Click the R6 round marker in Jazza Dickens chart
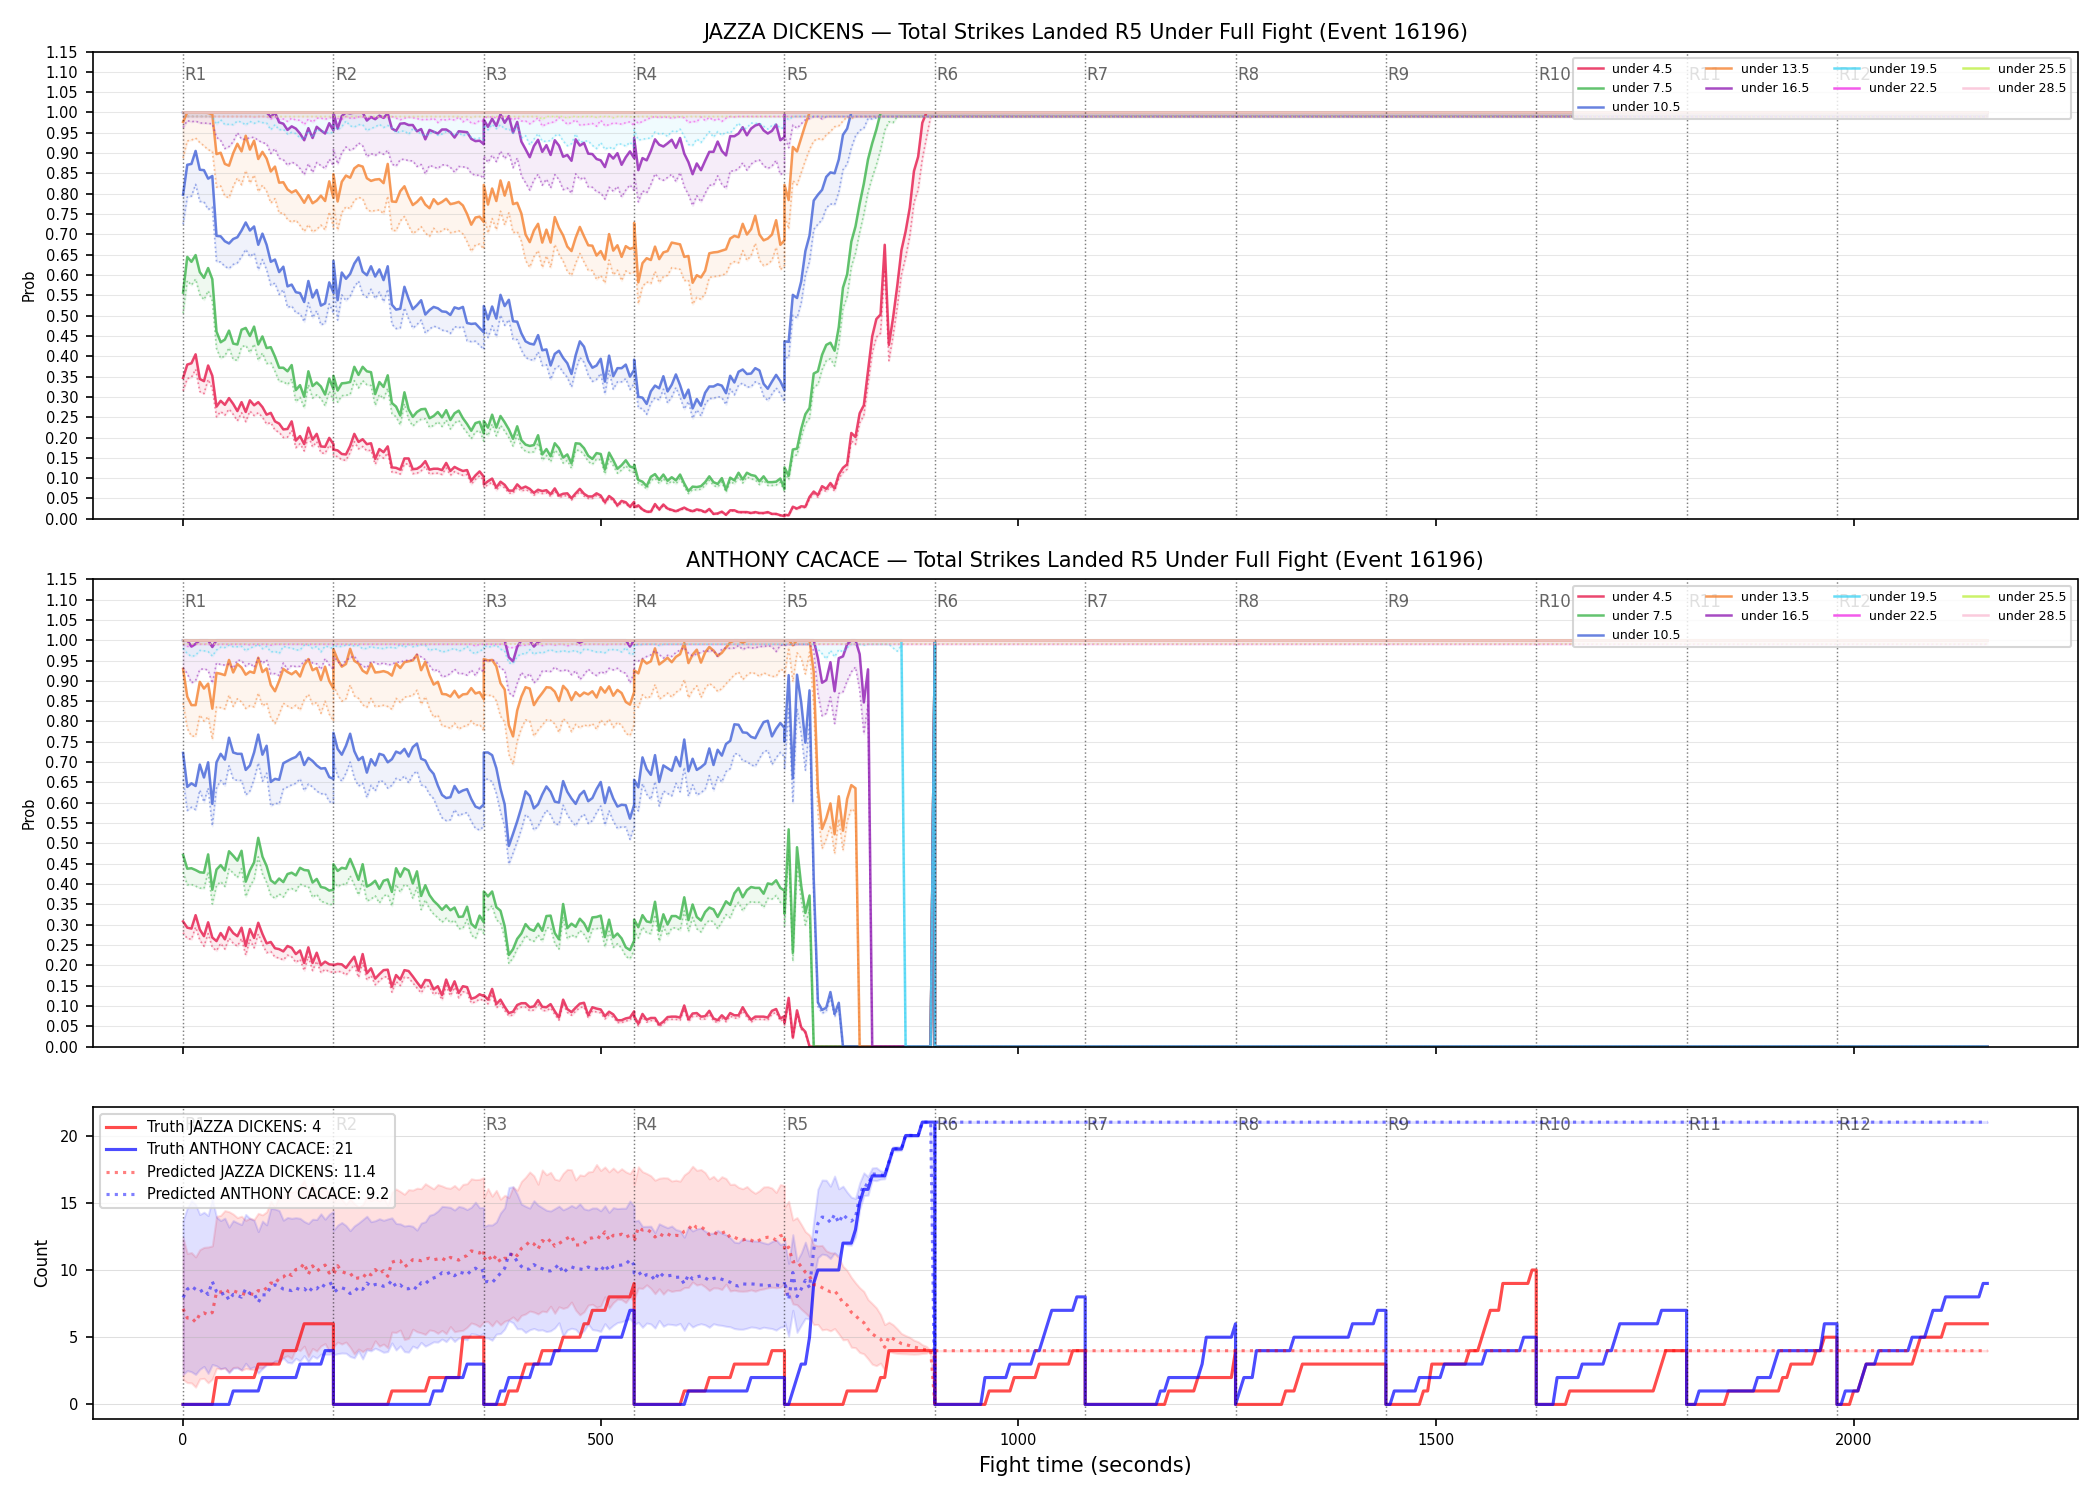 click(x=947, y=74)
